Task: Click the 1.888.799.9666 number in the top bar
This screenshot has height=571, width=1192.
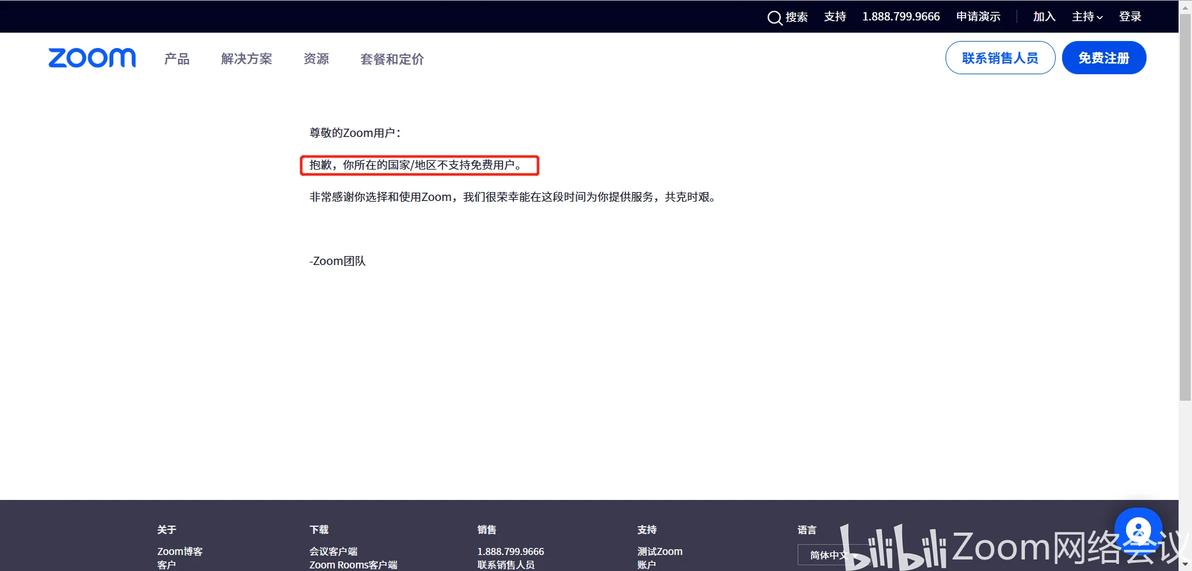Action: point(901,17)
